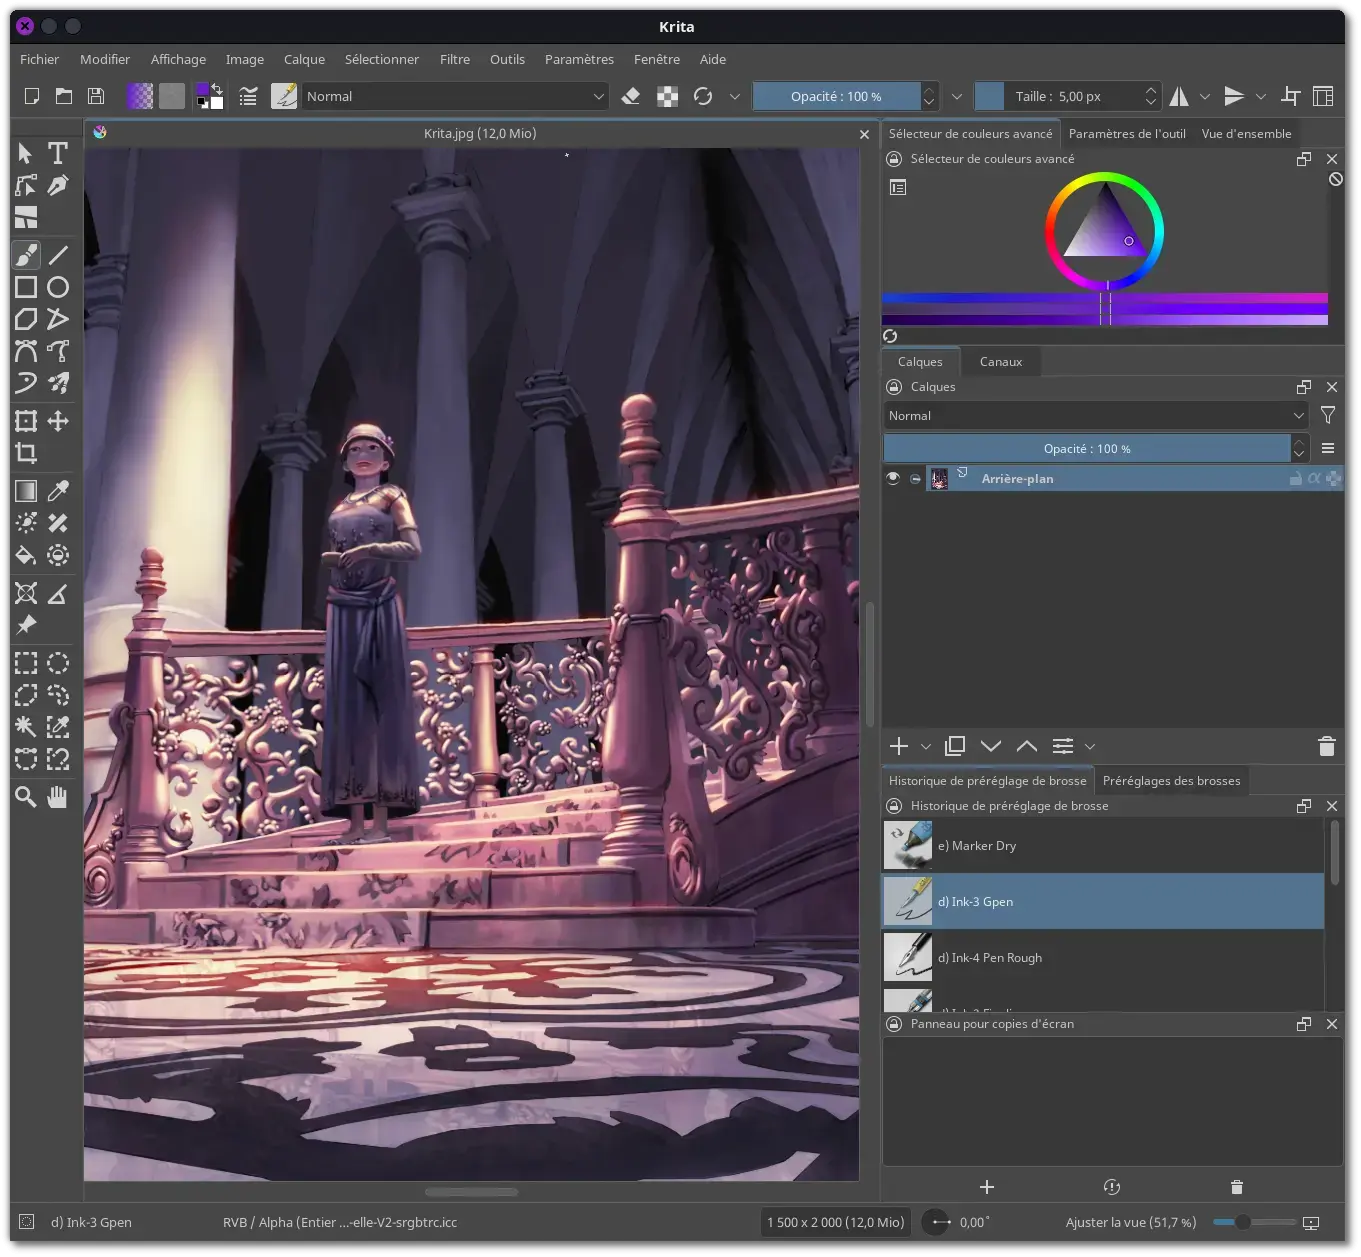Add a new screenshot snapshot
The height and width of the screenshot is (1257, 1361).
click(987, 1187)
